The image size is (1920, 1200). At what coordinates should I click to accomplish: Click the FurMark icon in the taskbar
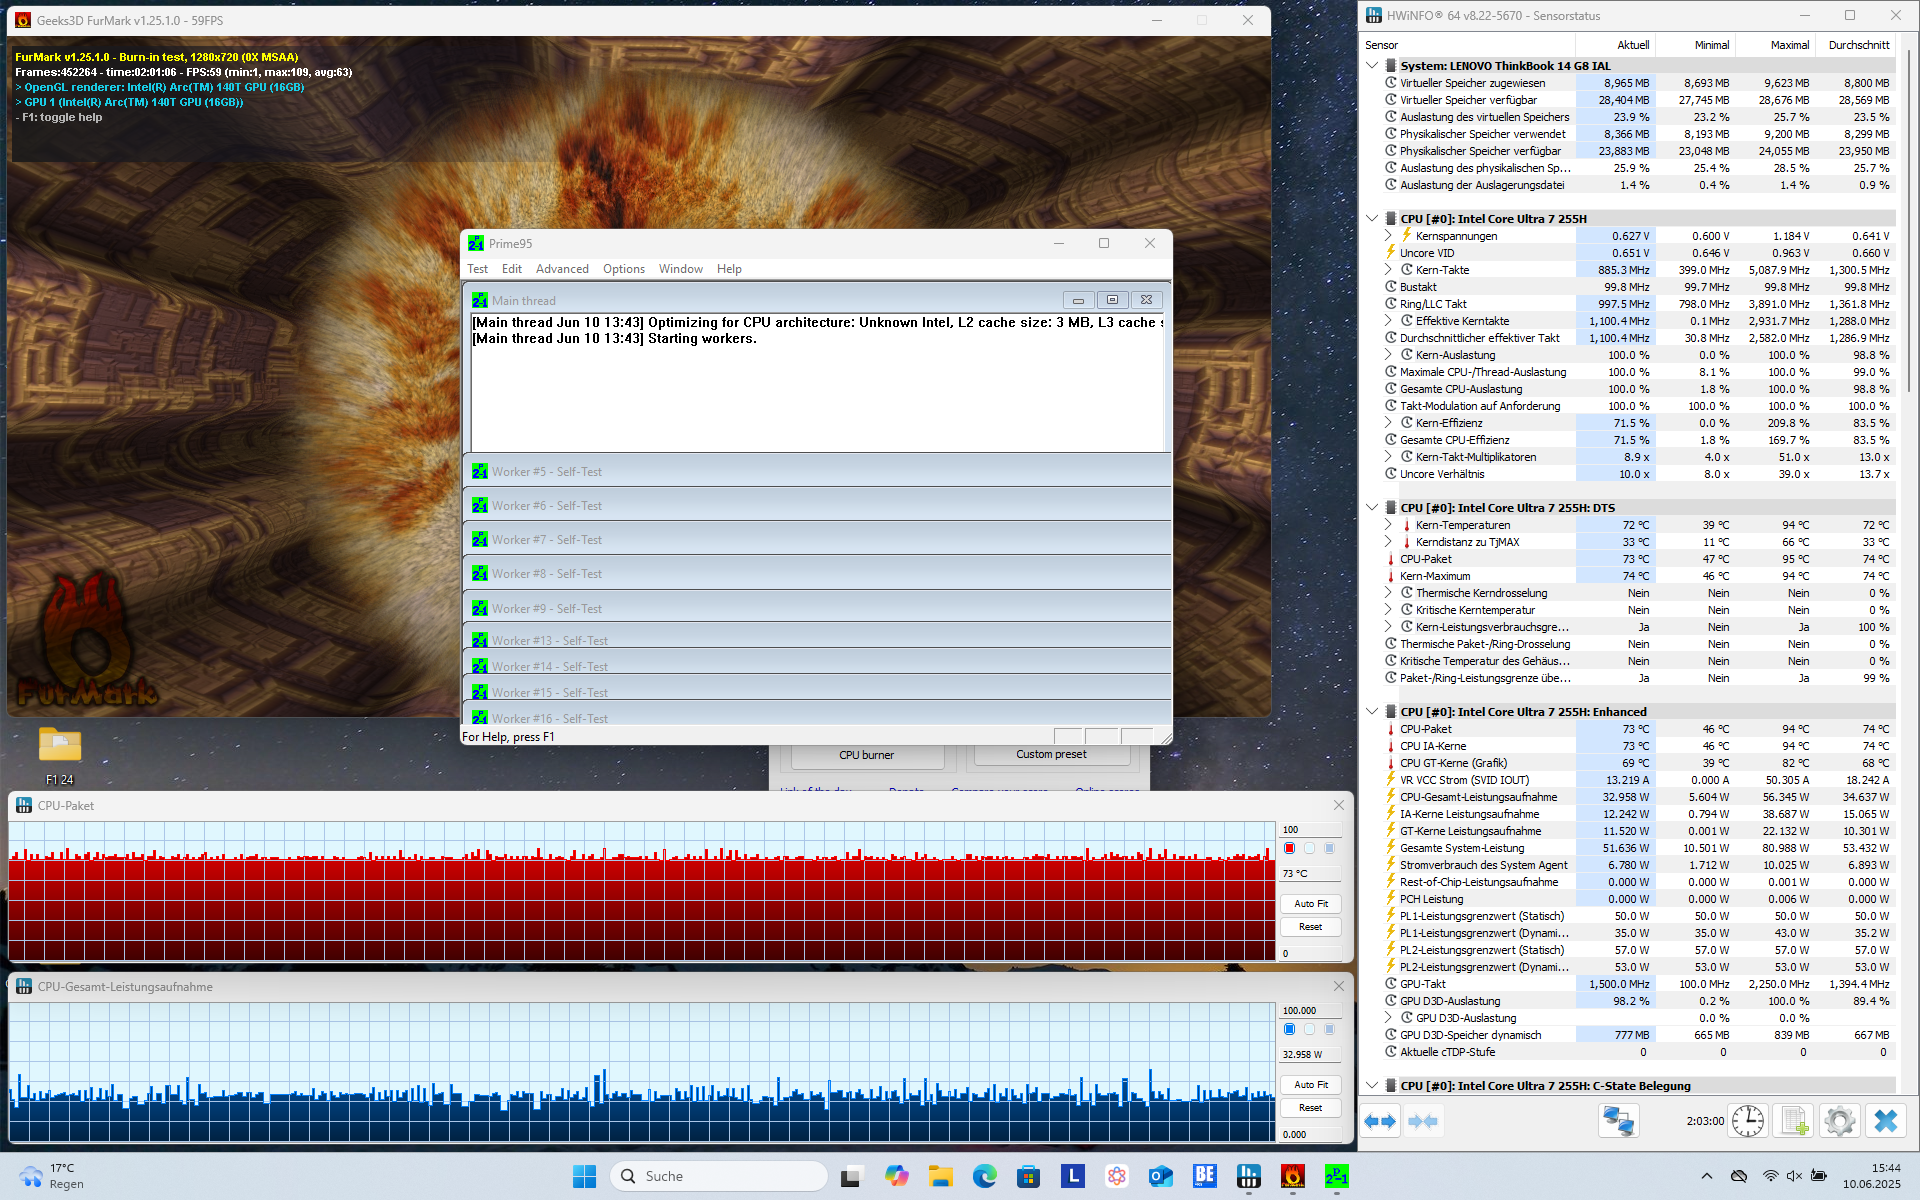(1292, 1176)
